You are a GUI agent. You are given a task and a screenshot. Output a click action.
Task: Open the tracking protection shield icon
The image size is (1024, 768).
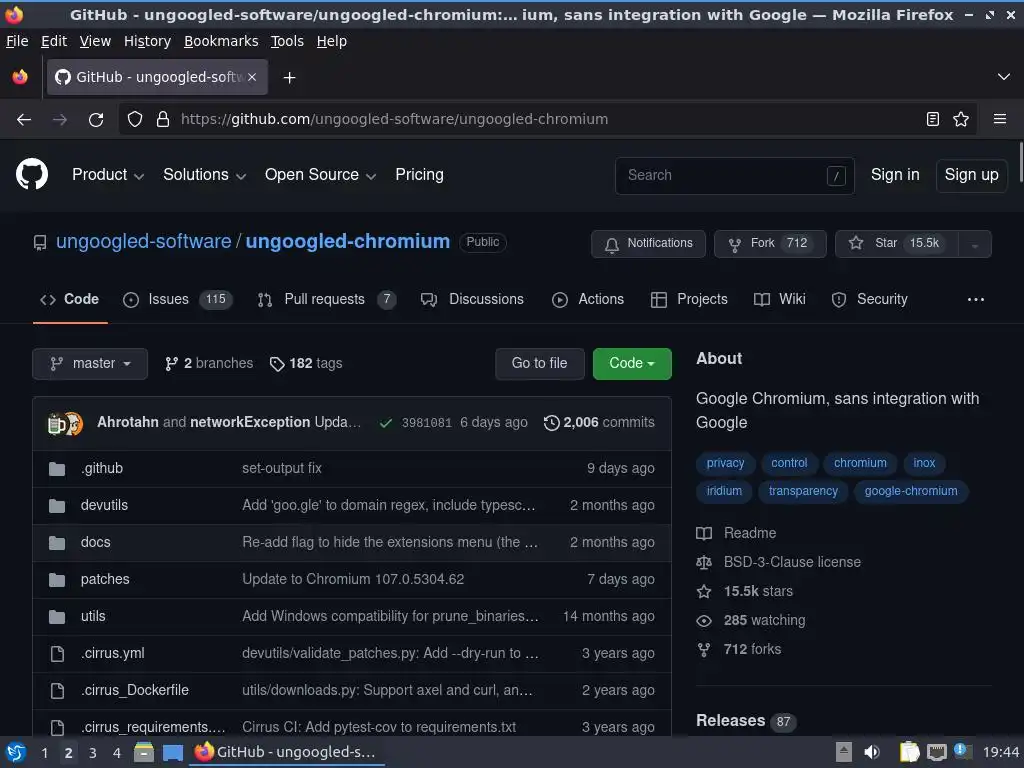point(135,119)
